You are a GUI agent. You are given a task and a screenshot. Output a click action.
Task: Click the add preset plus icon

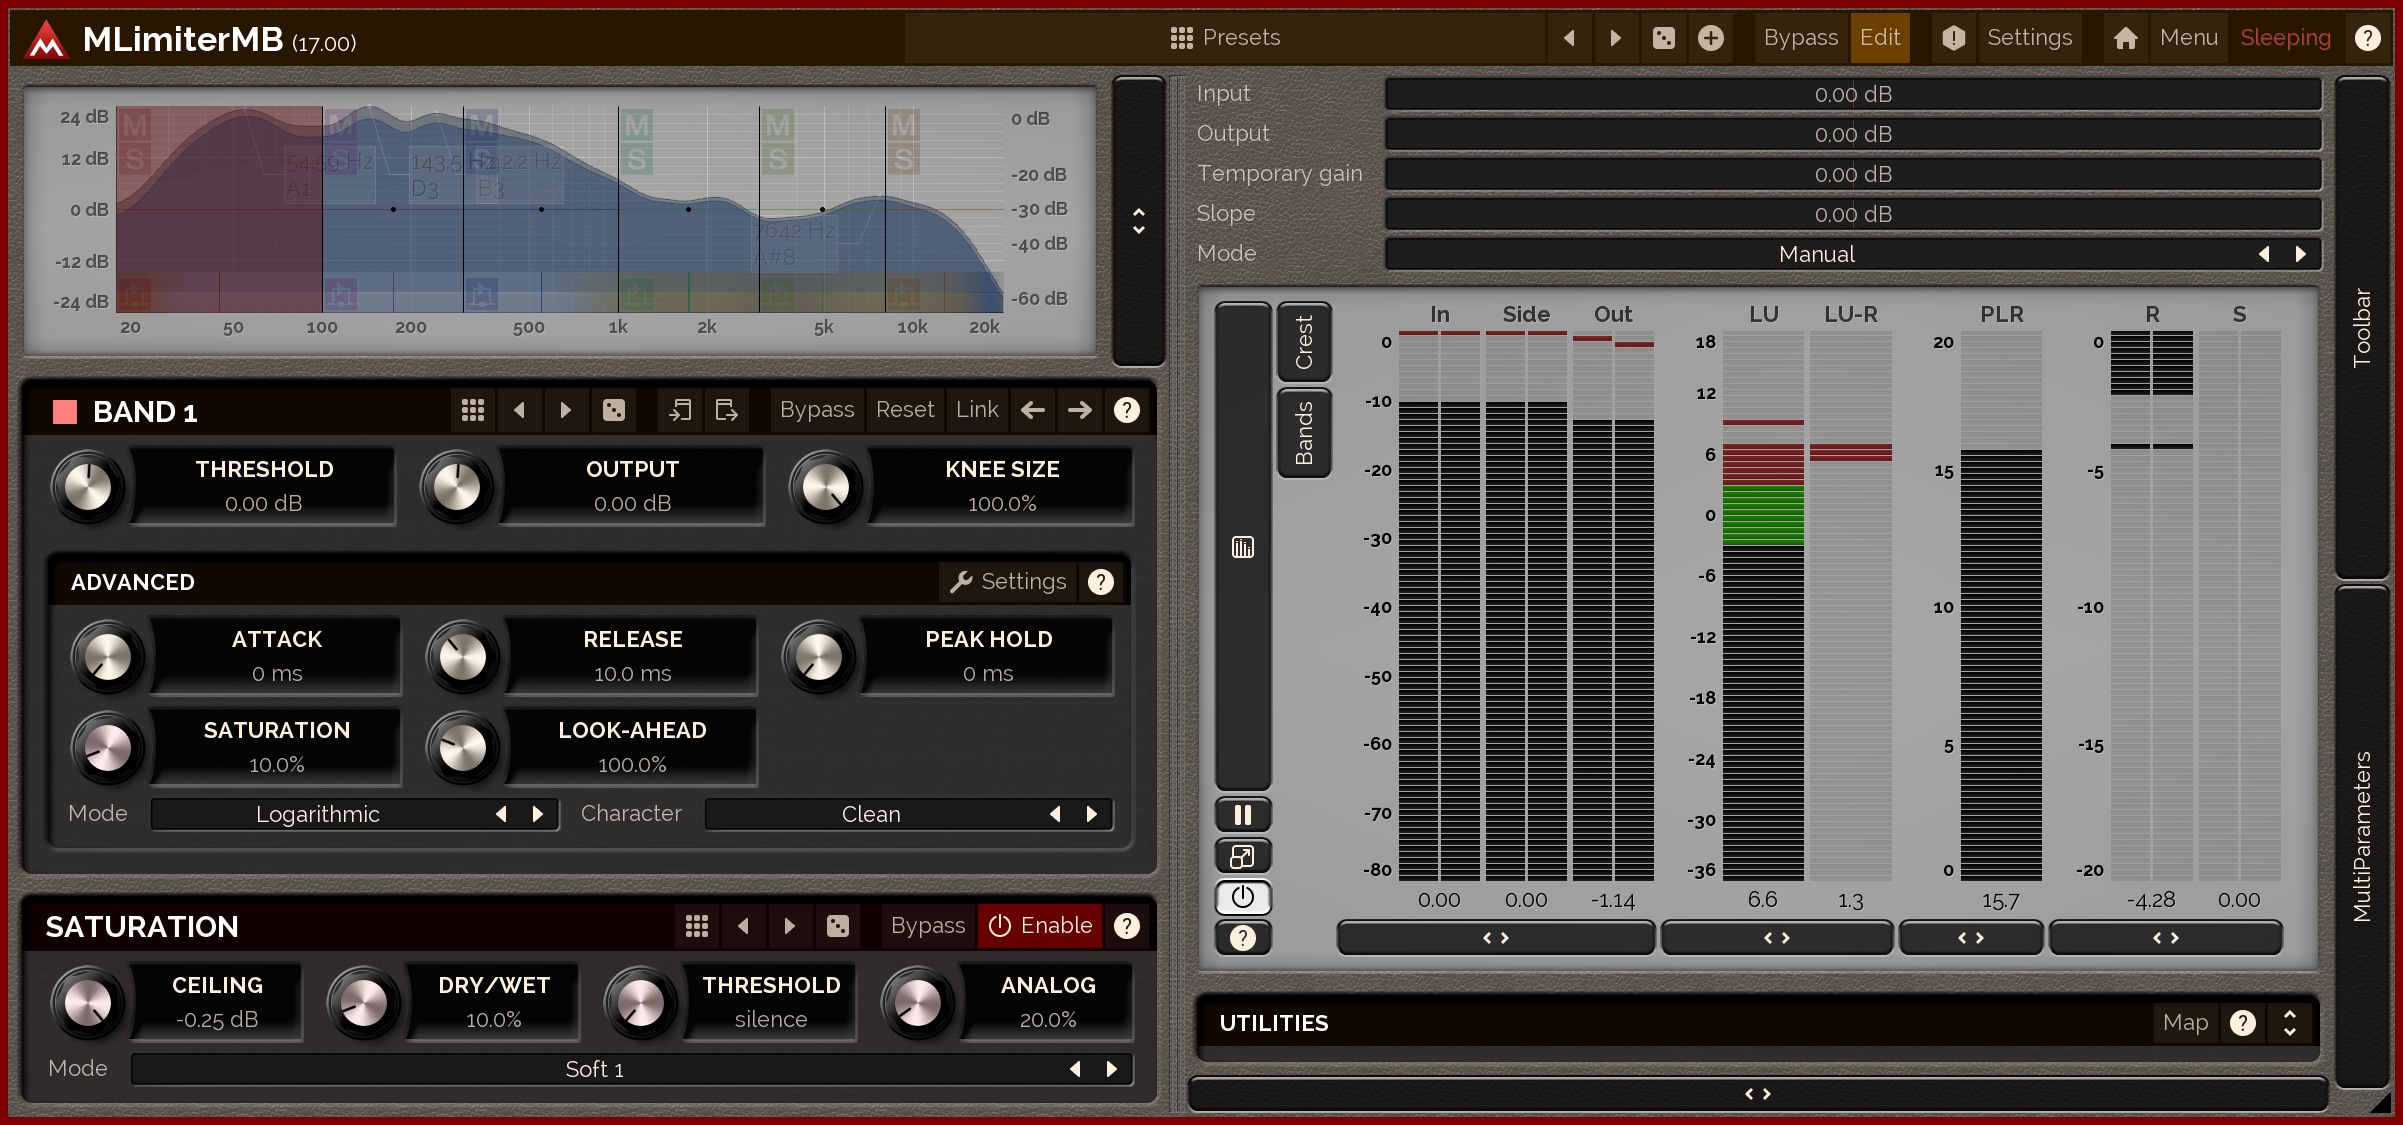tap(1711, 38)
